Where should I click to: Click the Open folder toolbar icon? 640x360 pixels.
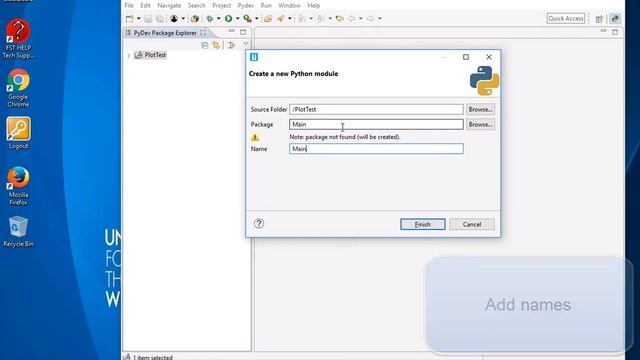point(268,18)
